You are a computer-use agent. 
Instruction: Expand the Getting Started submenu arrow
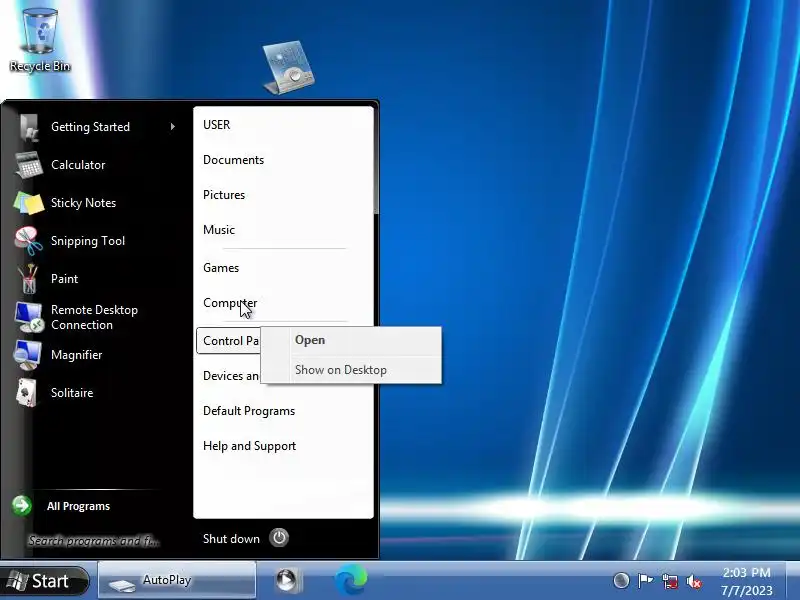click(x=173, y=127)
